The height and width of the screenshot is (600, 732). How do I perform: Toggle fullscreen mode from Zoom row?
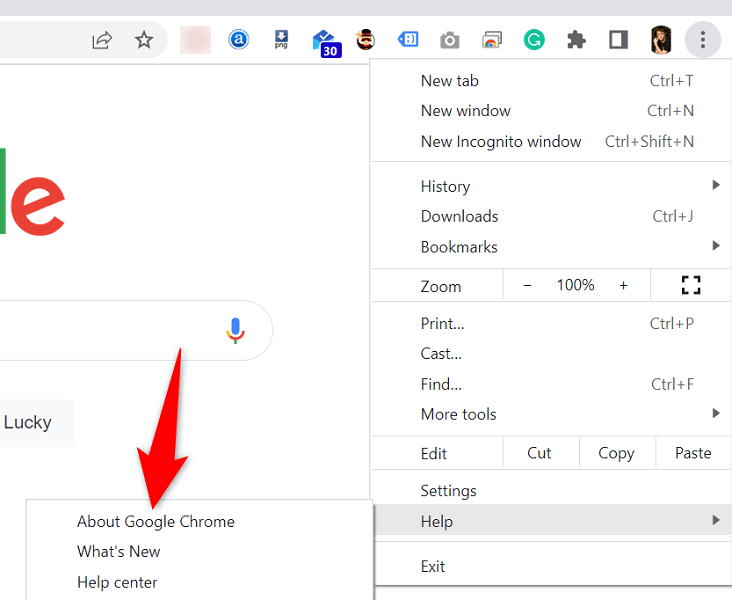(x=690, y=286)
